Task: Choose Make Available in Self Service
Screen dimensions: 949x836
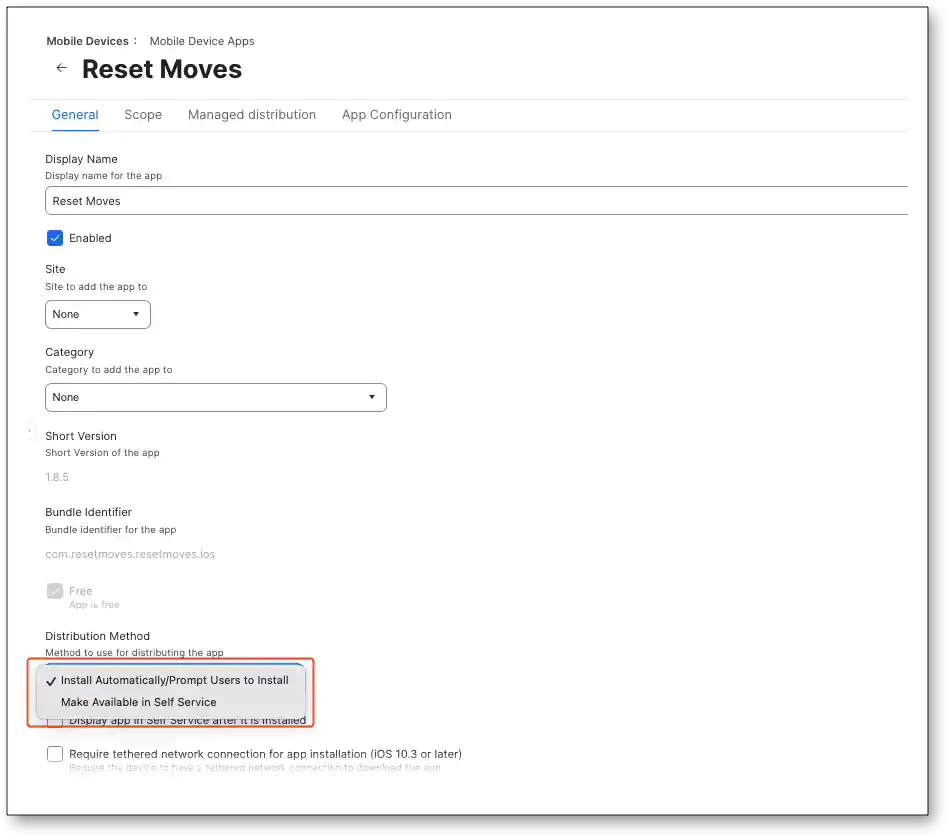Action: [138, 702]
